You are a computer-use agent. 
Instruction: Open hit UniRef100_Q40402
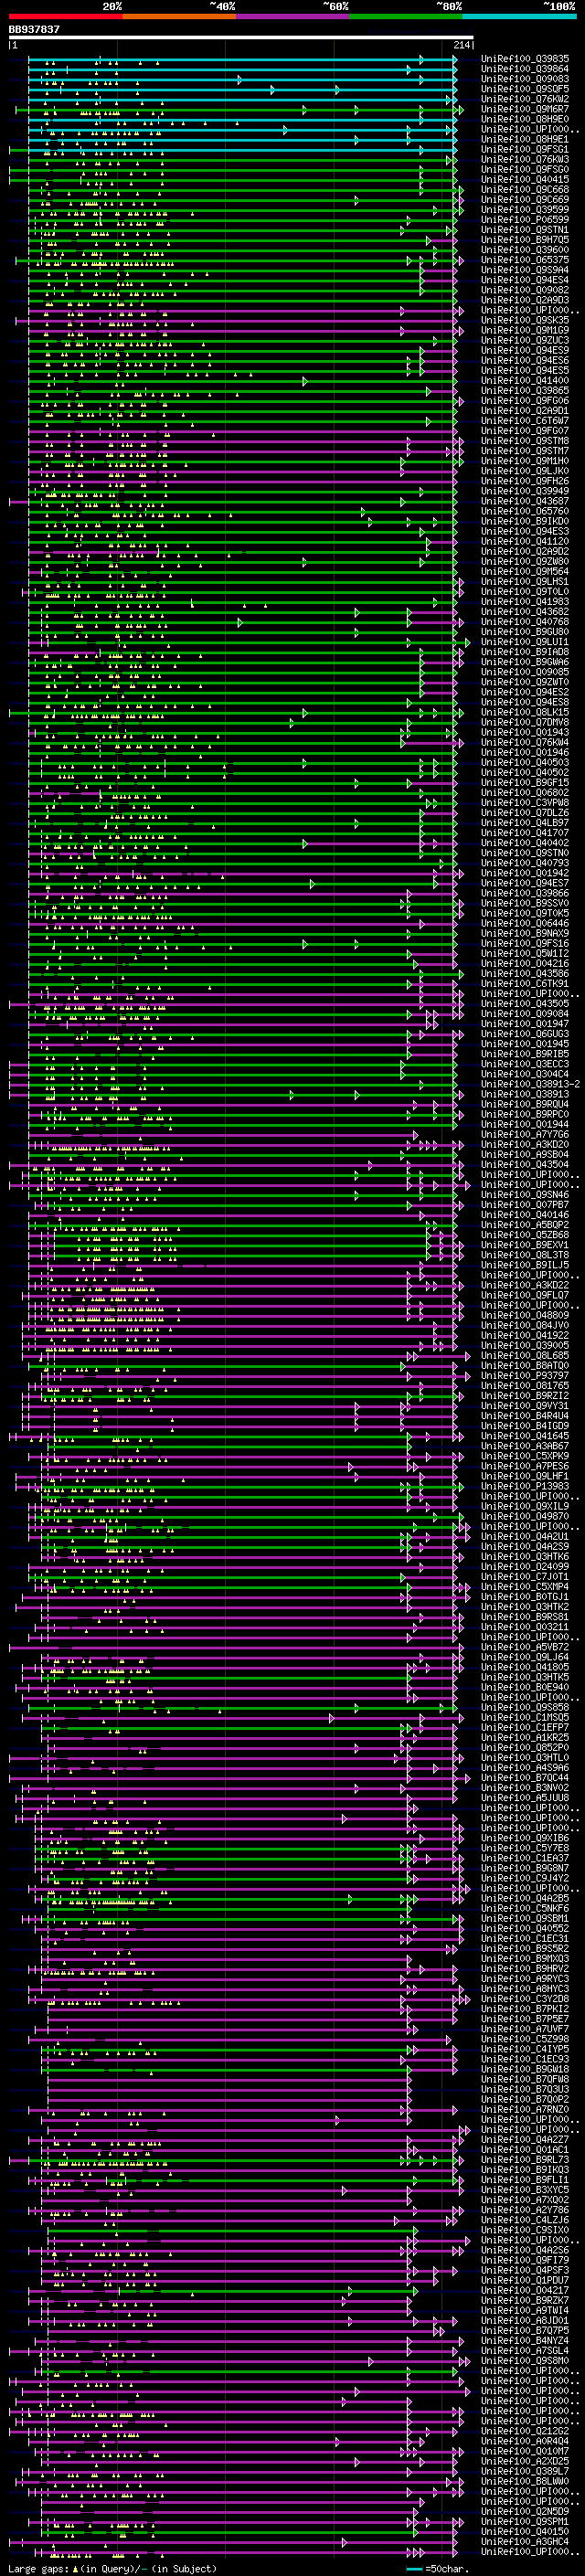pyautogui.click(x=524, y=843)
